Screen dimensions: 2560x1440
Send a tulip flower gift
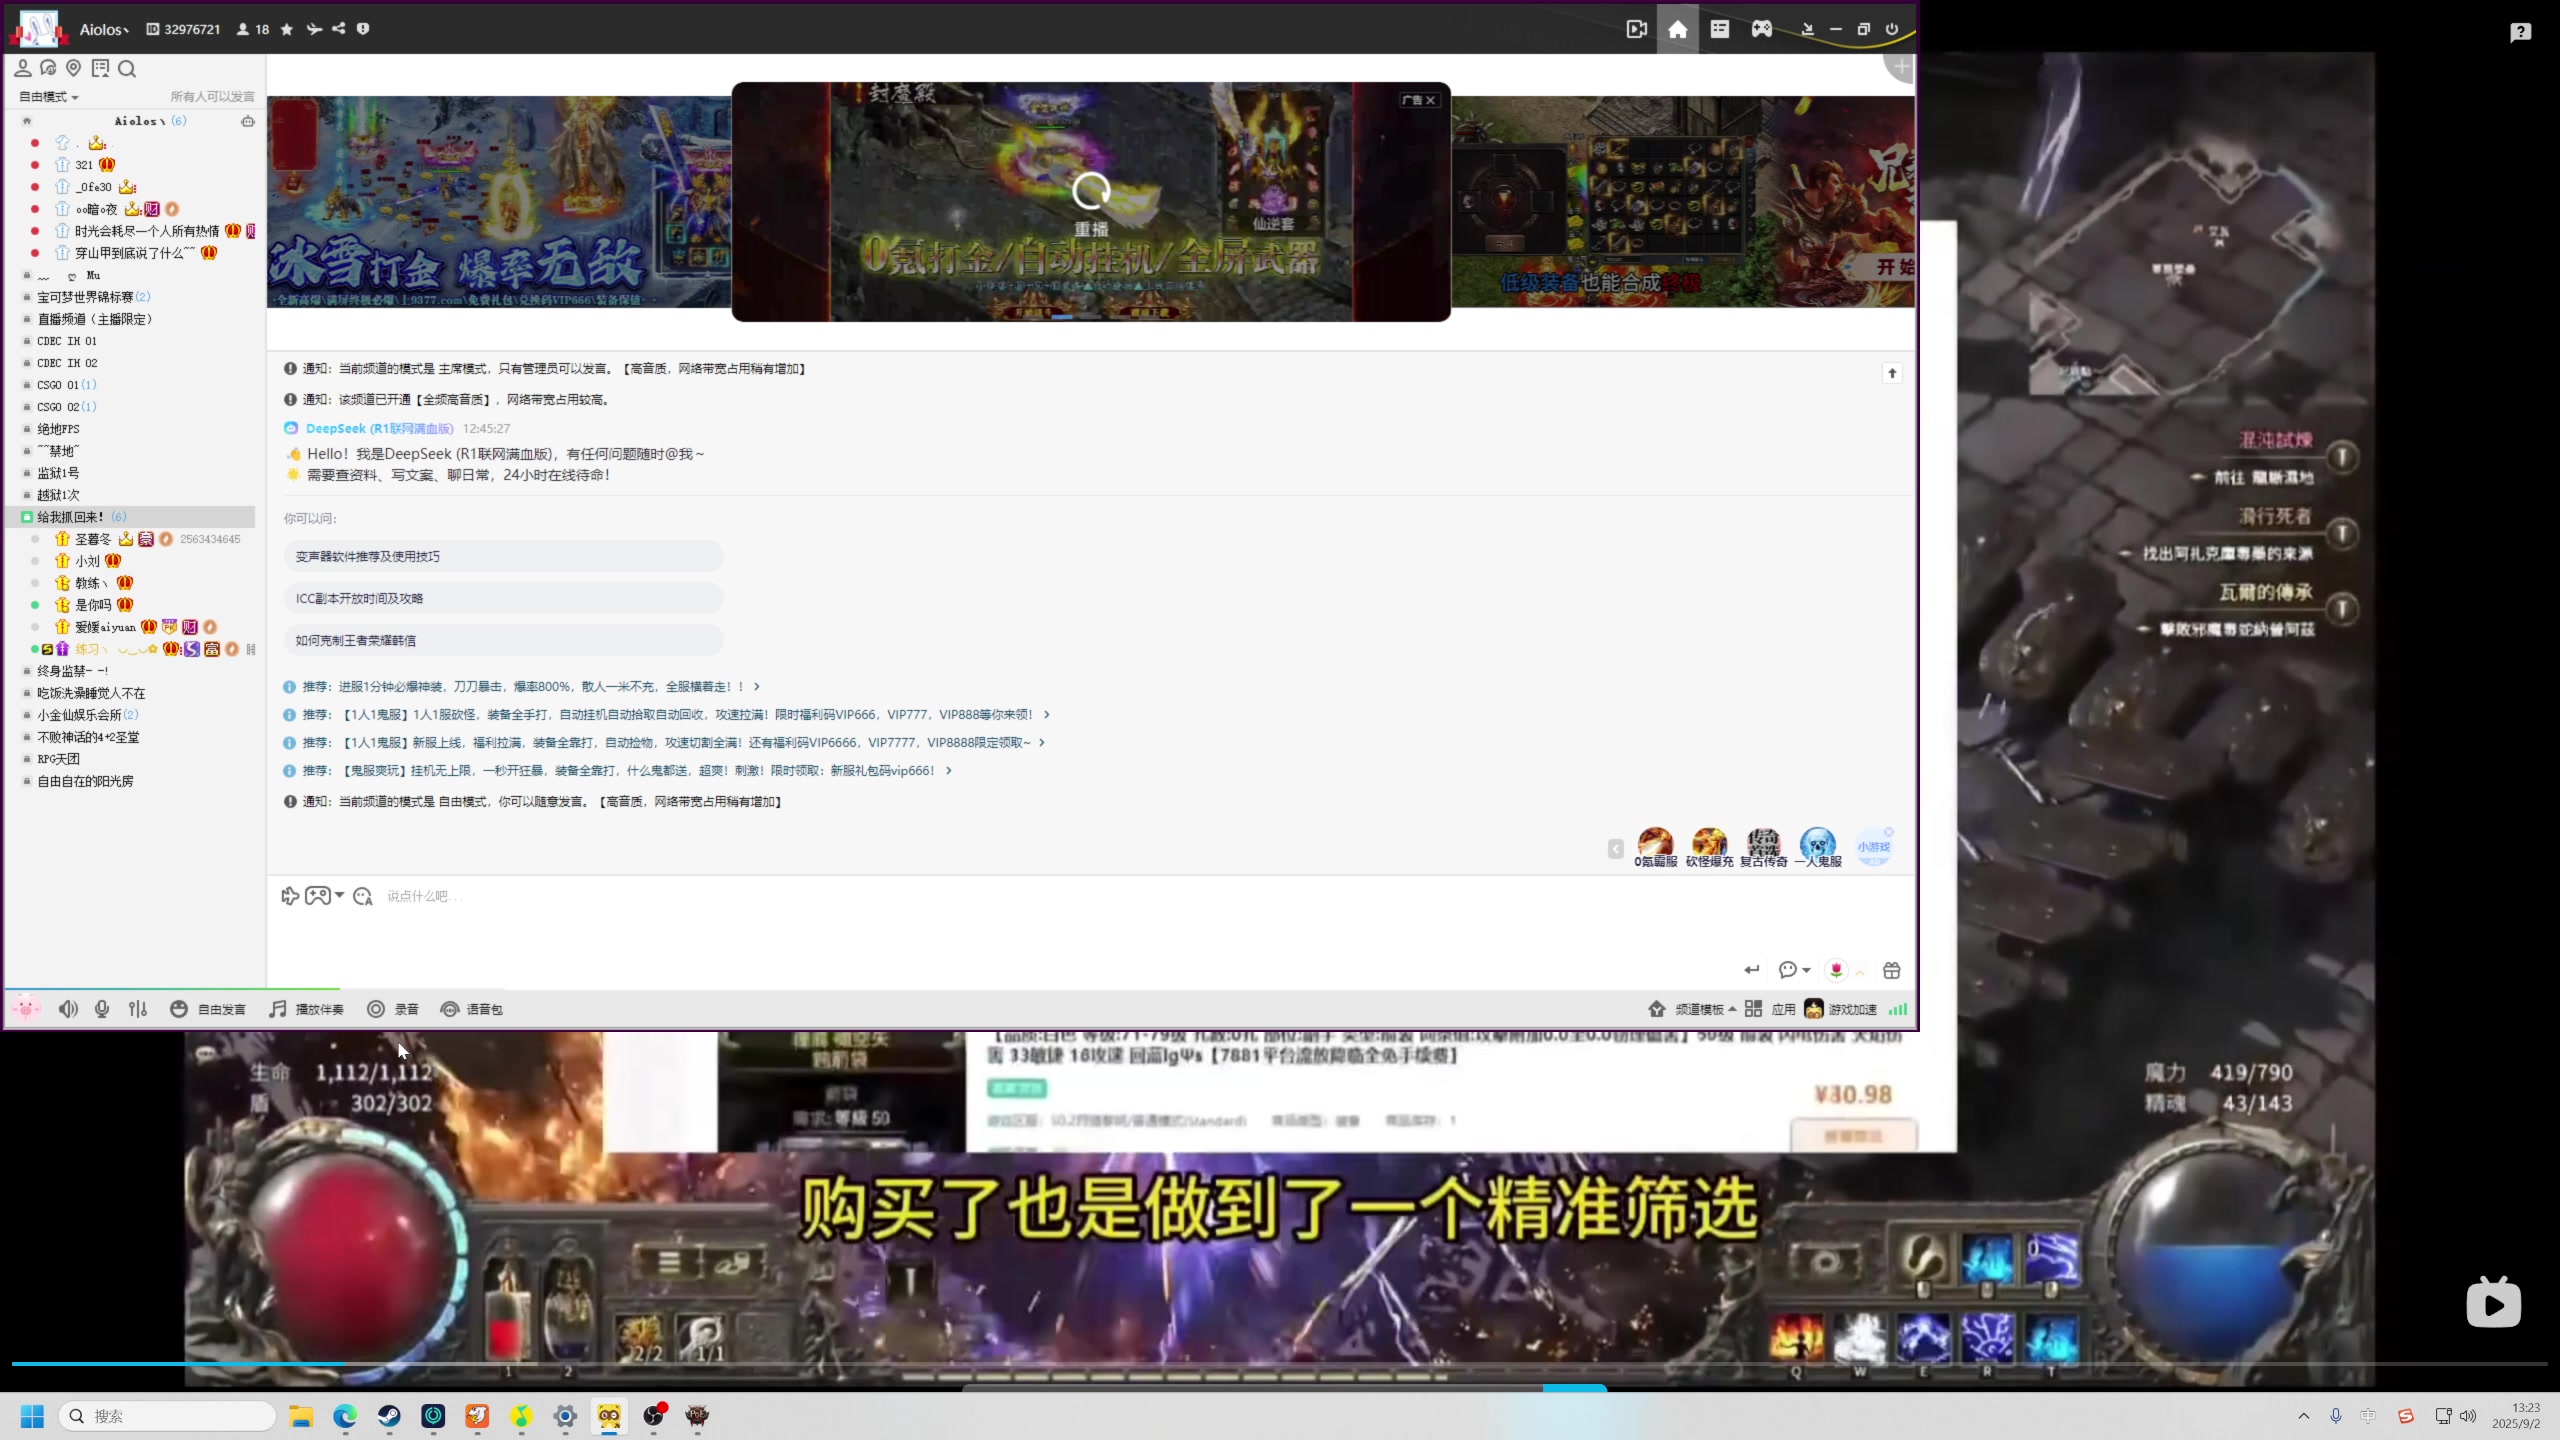point(1836,970)
